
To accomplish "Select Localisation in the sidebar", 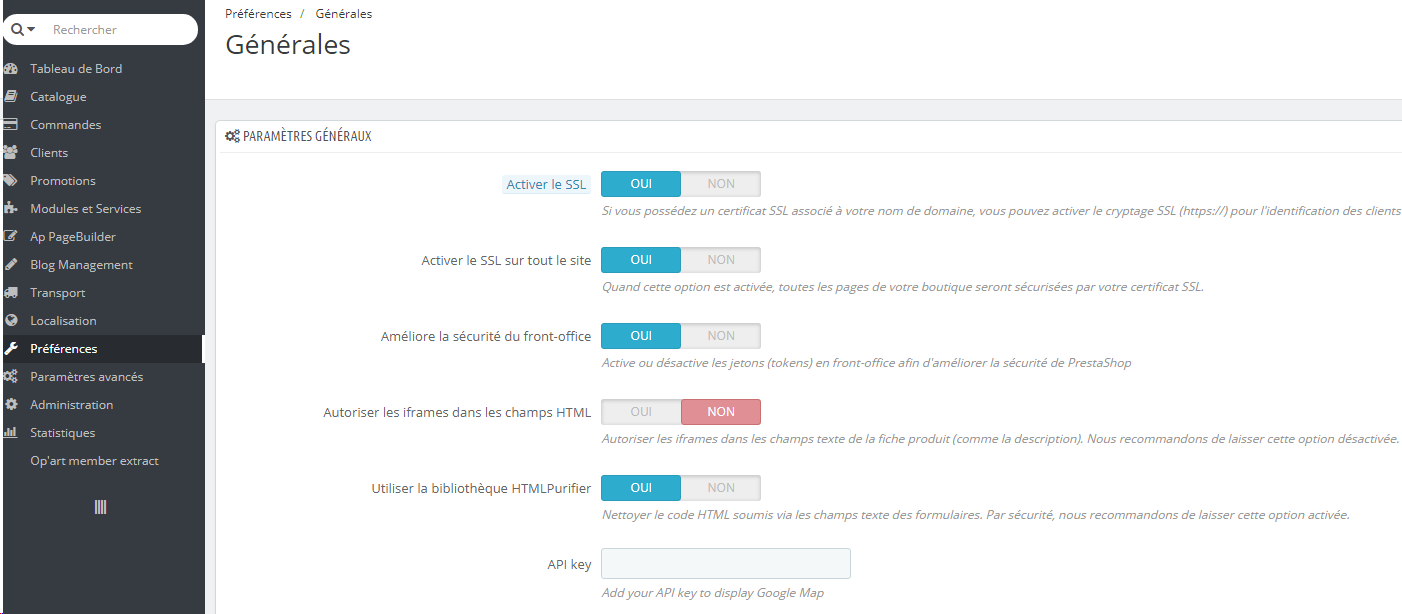I will 63,321.
